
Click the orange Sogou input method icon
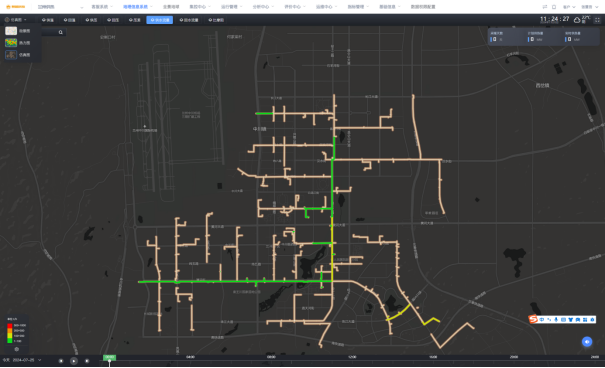click(x=533, y=319)
